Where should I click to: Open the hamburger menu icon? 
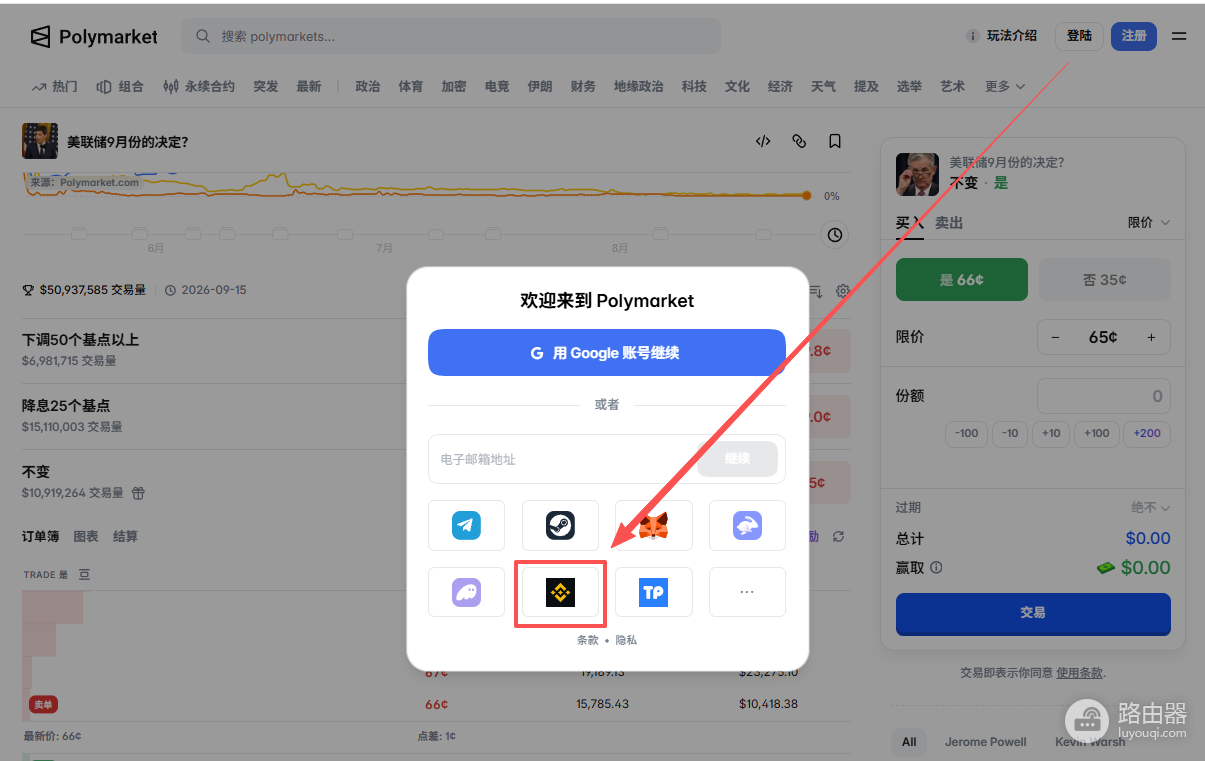coord(1179,36)
